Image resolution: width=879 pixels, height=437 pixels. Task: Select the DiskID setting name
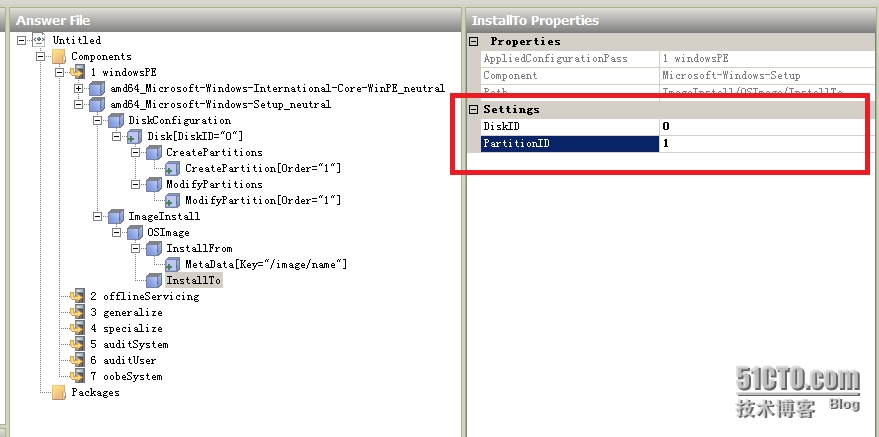pyautogui.click(x=501, y=127)
